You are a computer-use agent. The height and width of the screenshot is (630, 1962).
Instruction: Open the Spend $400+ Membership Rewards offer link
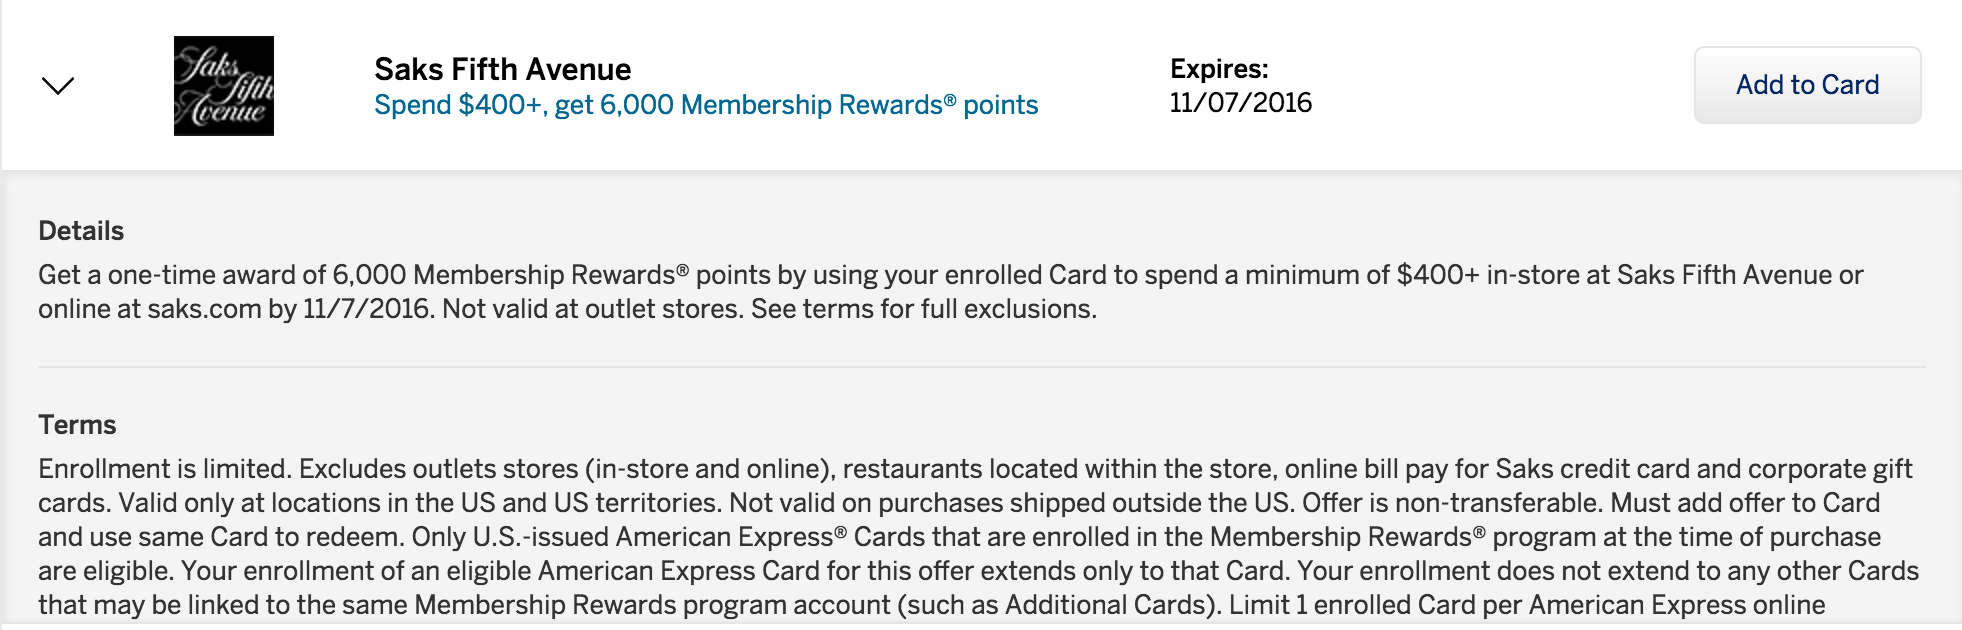pos(706,105)
